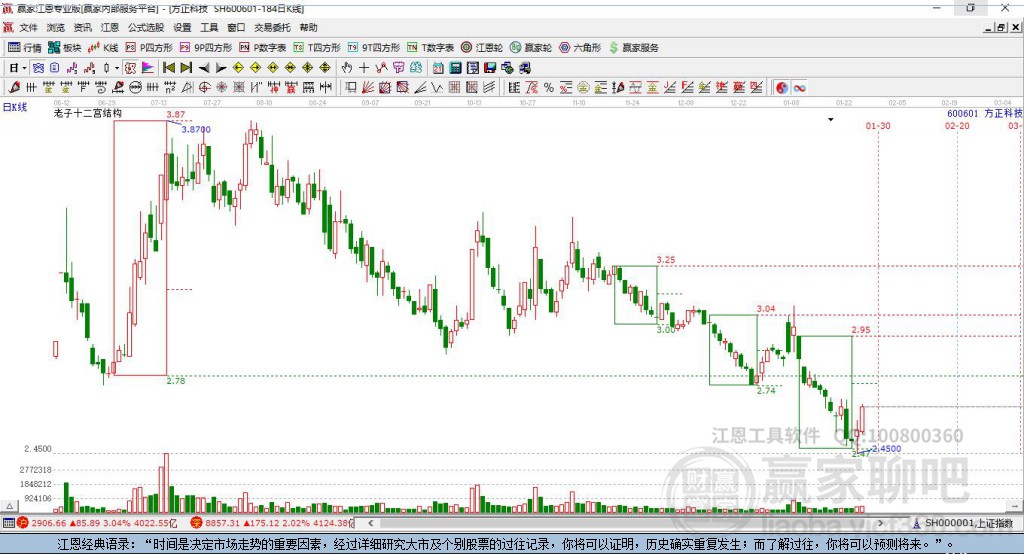Click the blue infinity symbol icon
Viewport: 1024px width, 554px height.
tap(799, 88)
